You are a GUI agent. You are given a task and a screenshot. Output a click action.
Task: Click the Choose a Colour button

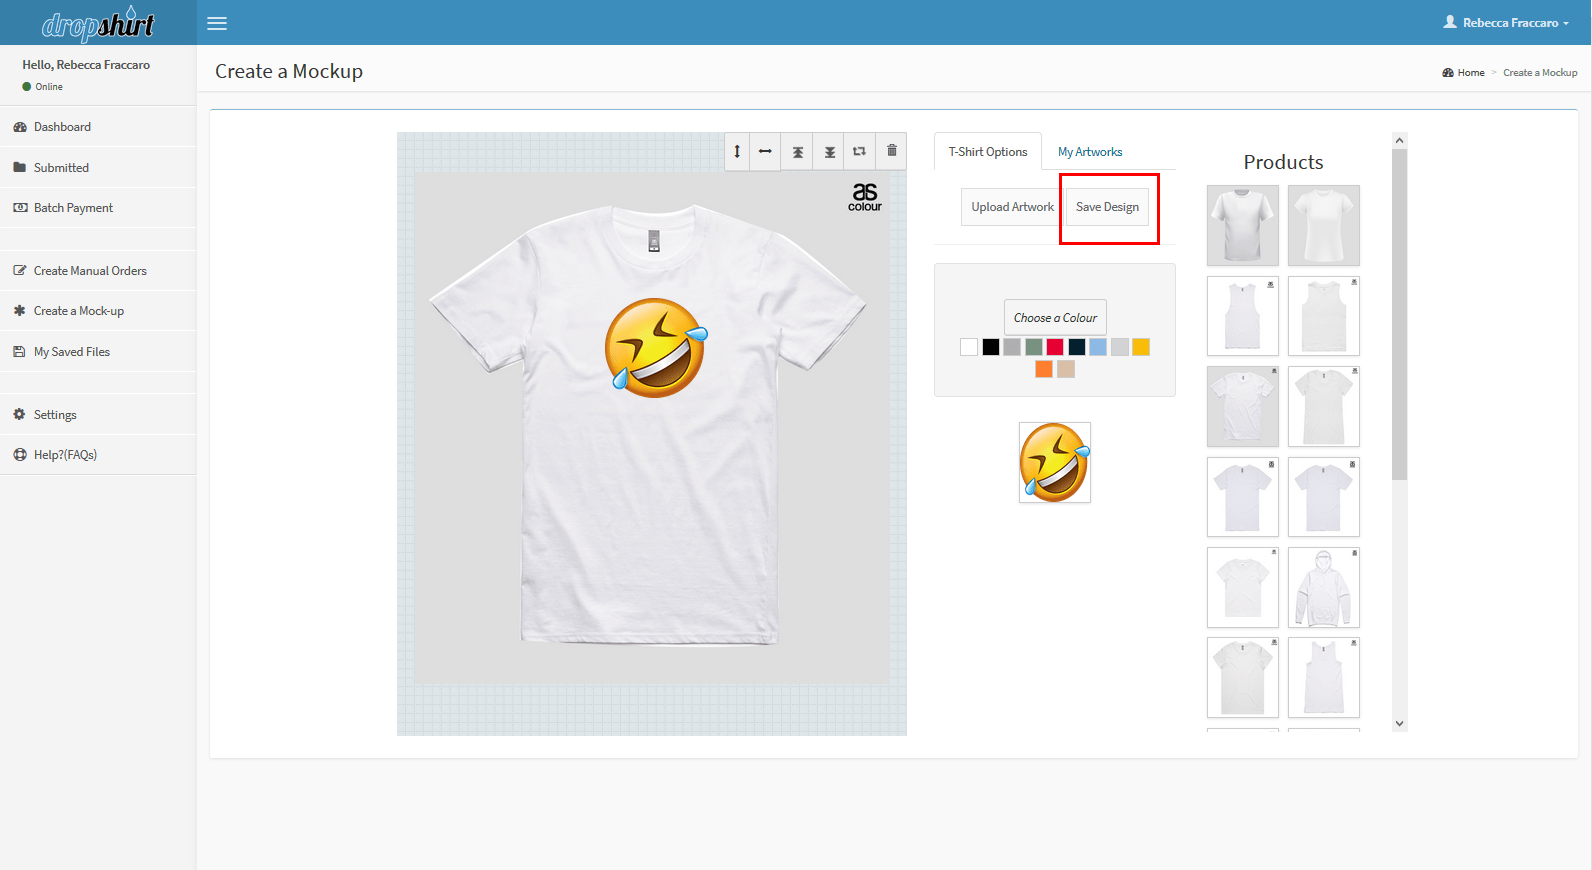(1055, 318)
